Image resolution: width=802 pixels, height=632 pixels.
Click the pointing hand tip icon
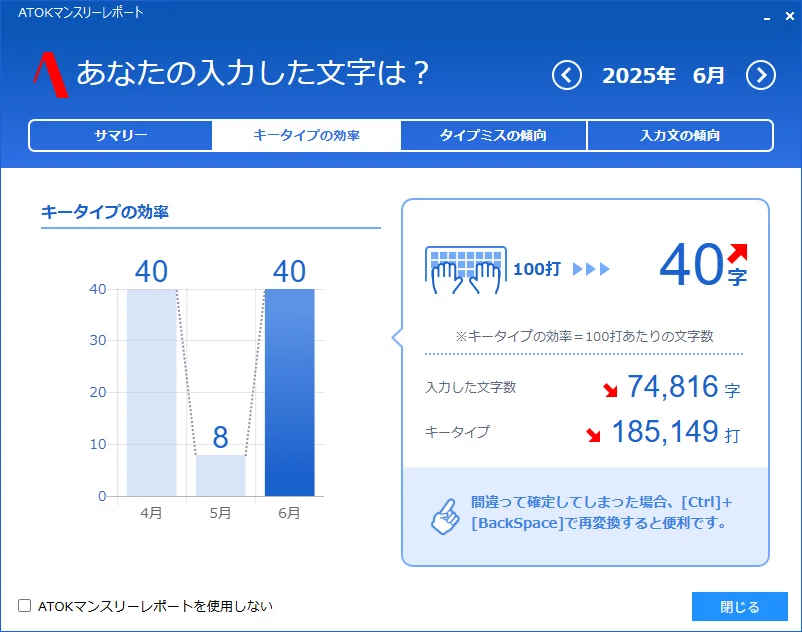[445, 516]
